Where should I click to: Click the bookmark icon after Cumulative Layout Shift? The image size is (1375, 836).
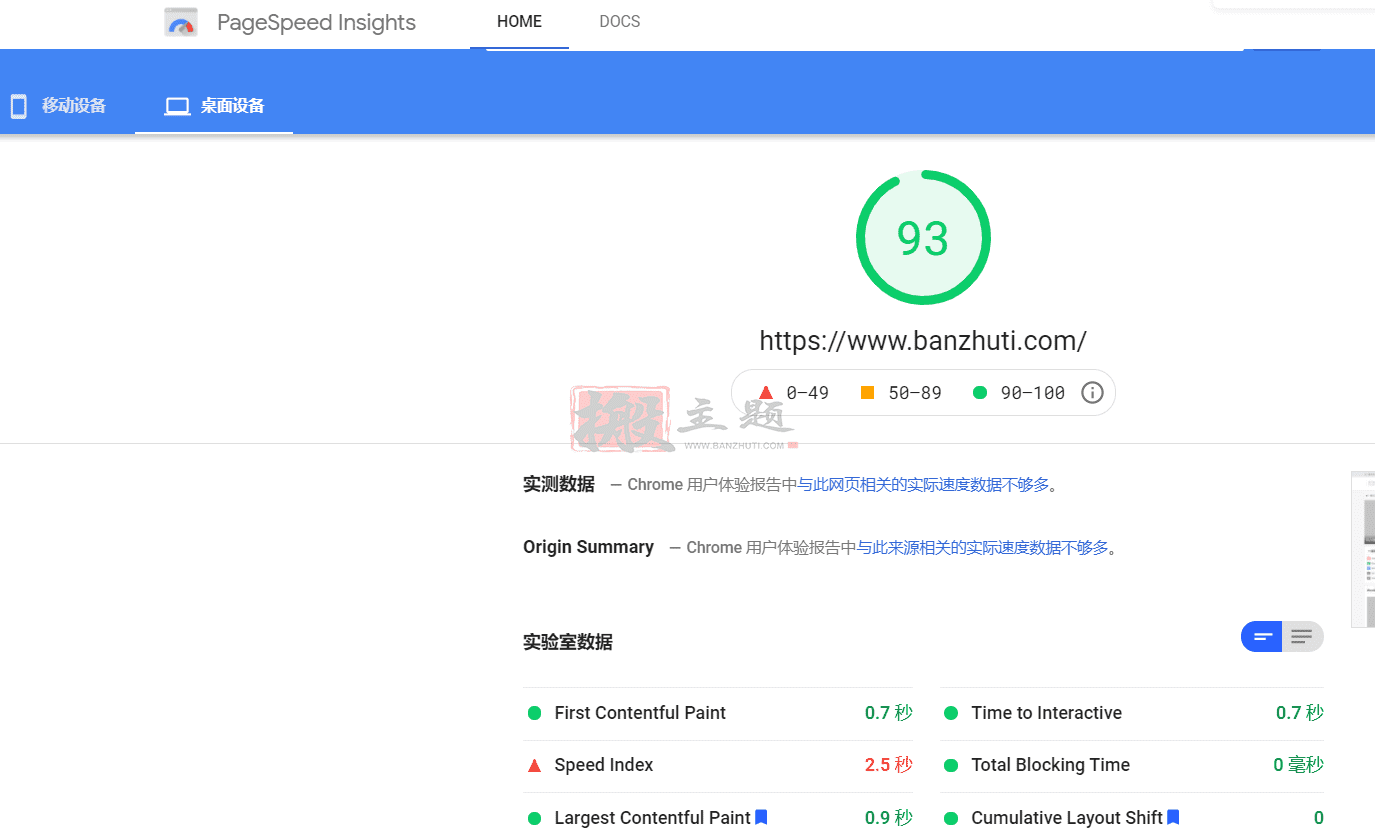[1174, 817]
